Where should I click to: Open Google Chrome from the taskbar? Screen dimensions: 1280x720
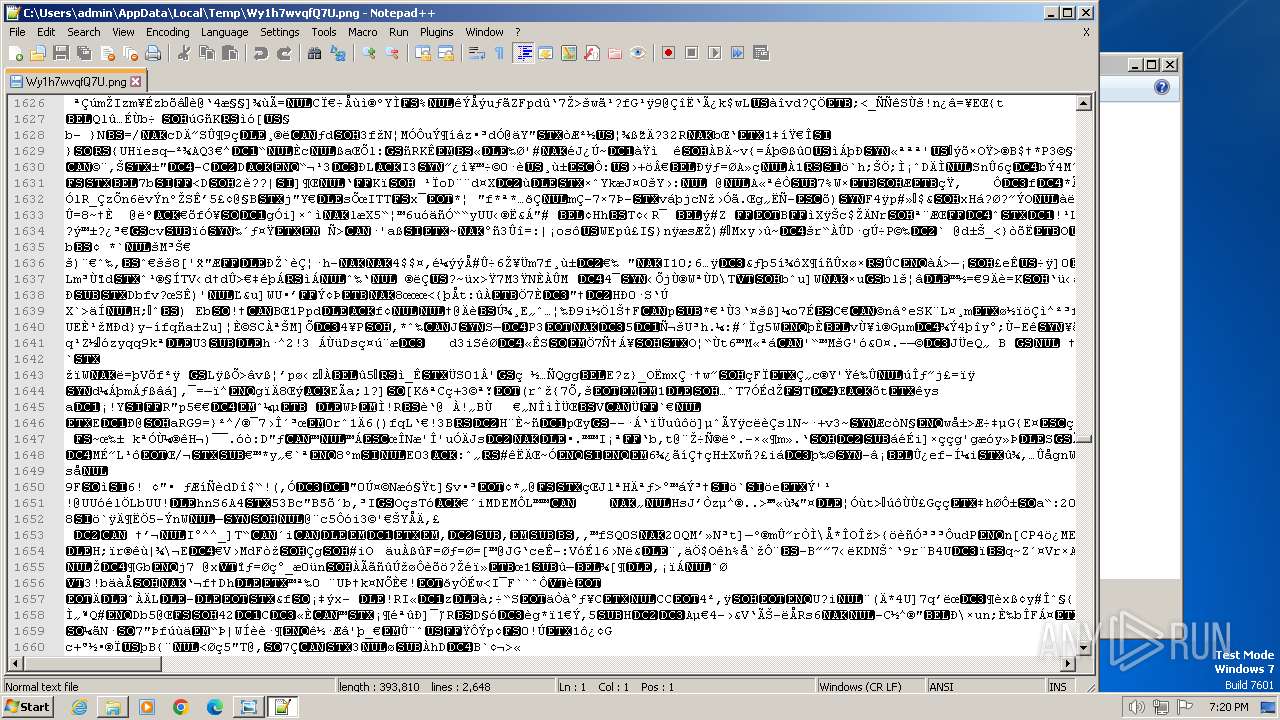point(180,707)
